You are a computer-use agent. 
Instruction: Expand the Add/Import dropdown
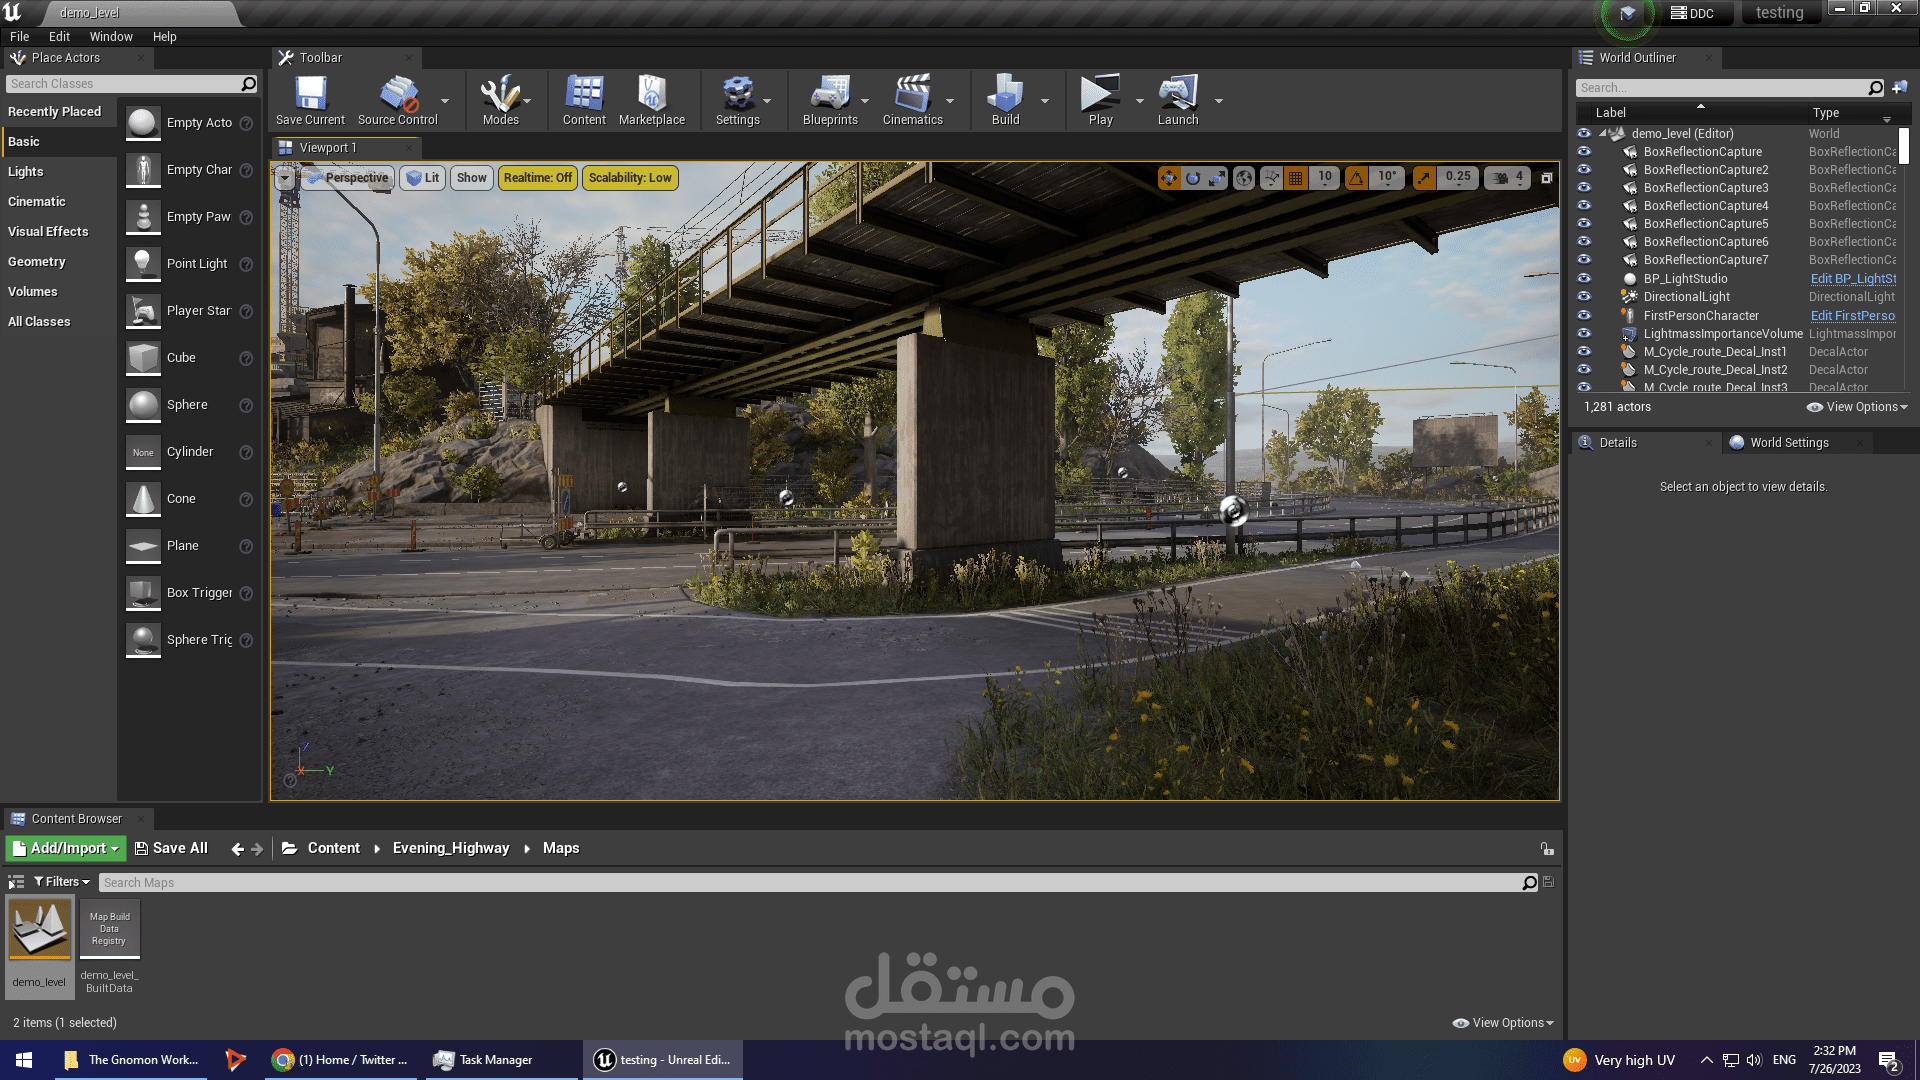(x=66, y=848)
